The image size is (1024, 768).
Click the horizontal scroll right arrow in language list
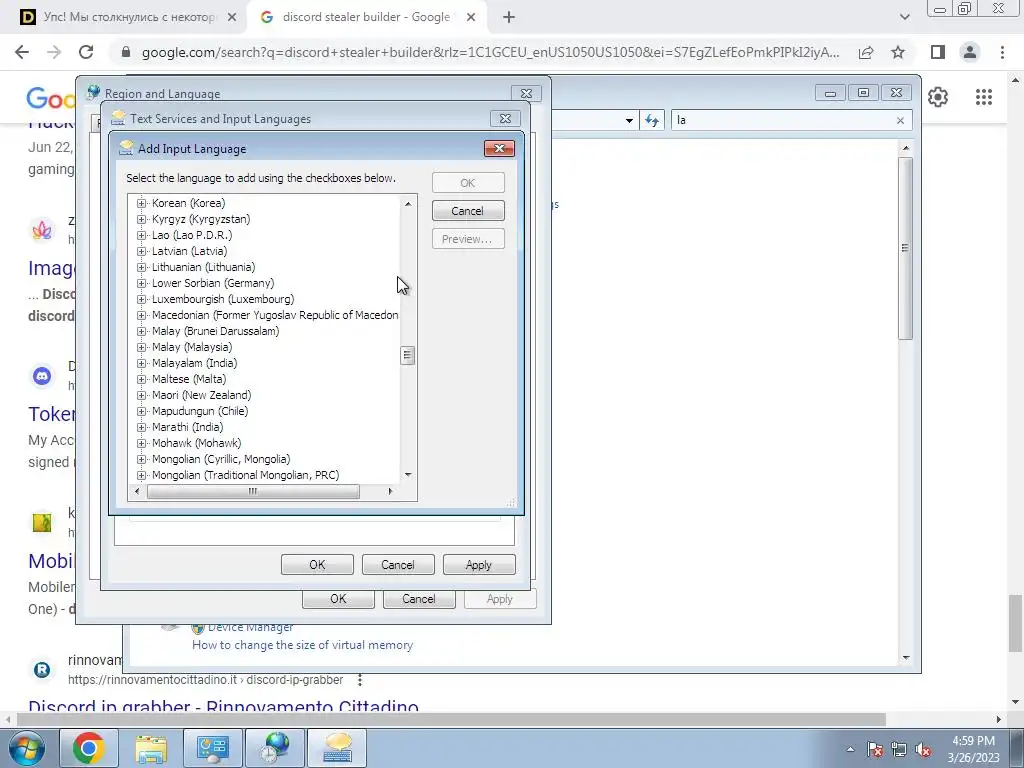coord(391,492)
